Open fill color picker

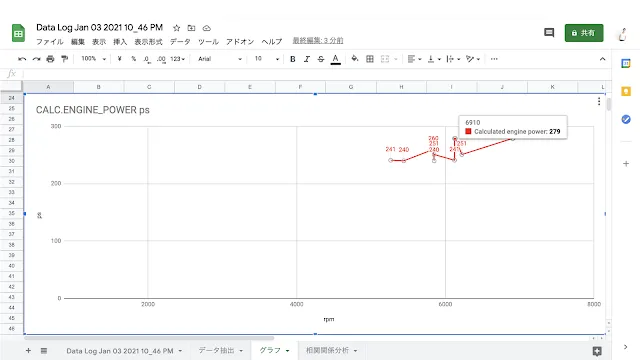(355, 59)
